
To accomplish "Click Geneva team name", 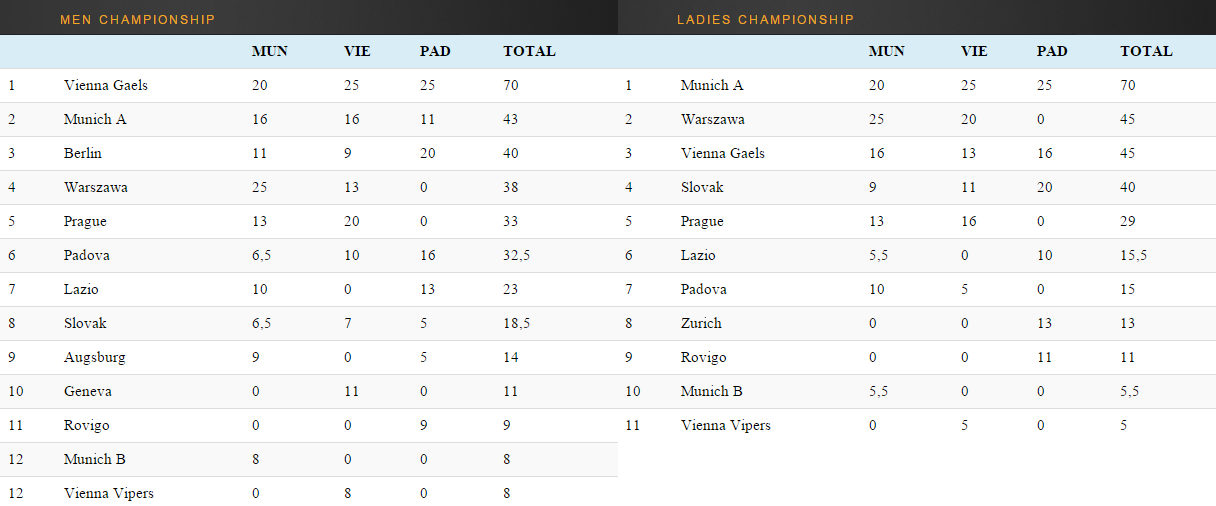I will point(87,391).
